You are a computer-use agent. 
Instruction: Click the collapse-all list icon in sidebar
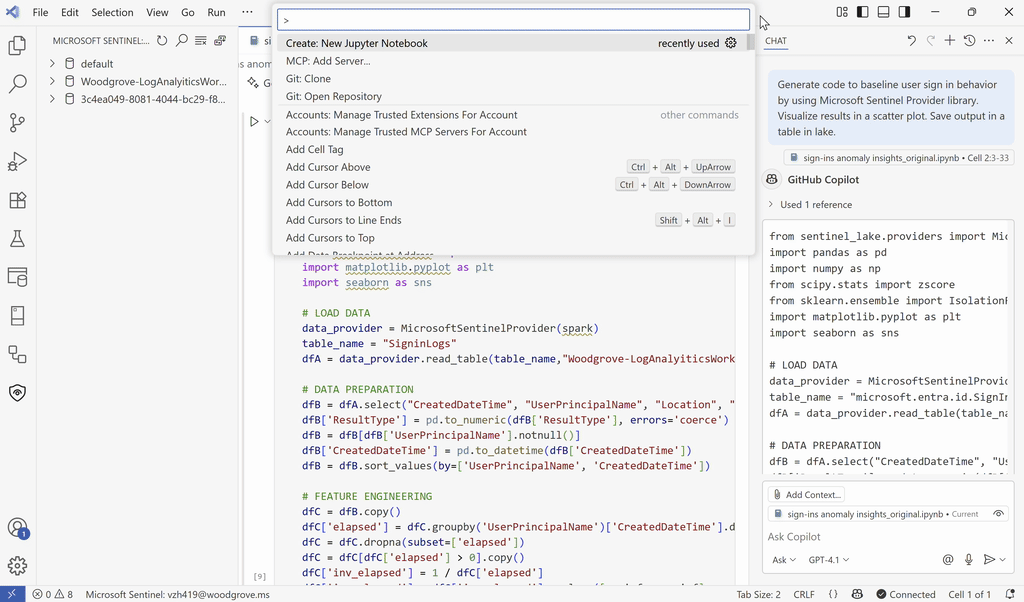coord(200,40)
